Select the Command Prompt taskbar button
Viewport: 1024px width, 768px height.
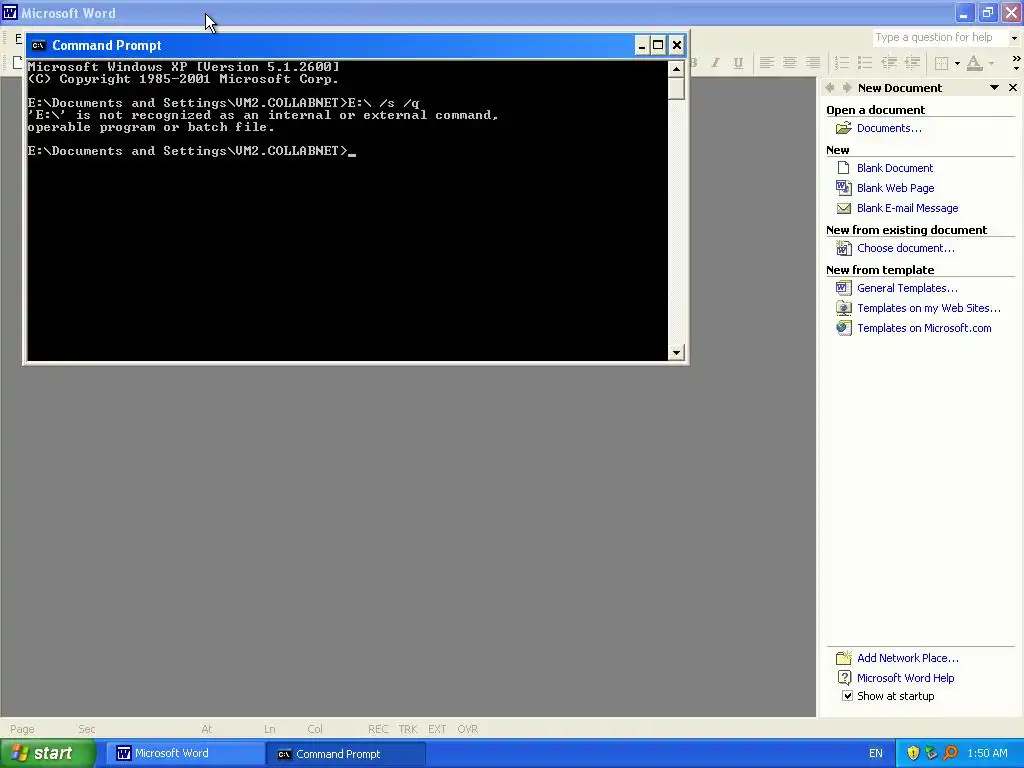[346, 754]
